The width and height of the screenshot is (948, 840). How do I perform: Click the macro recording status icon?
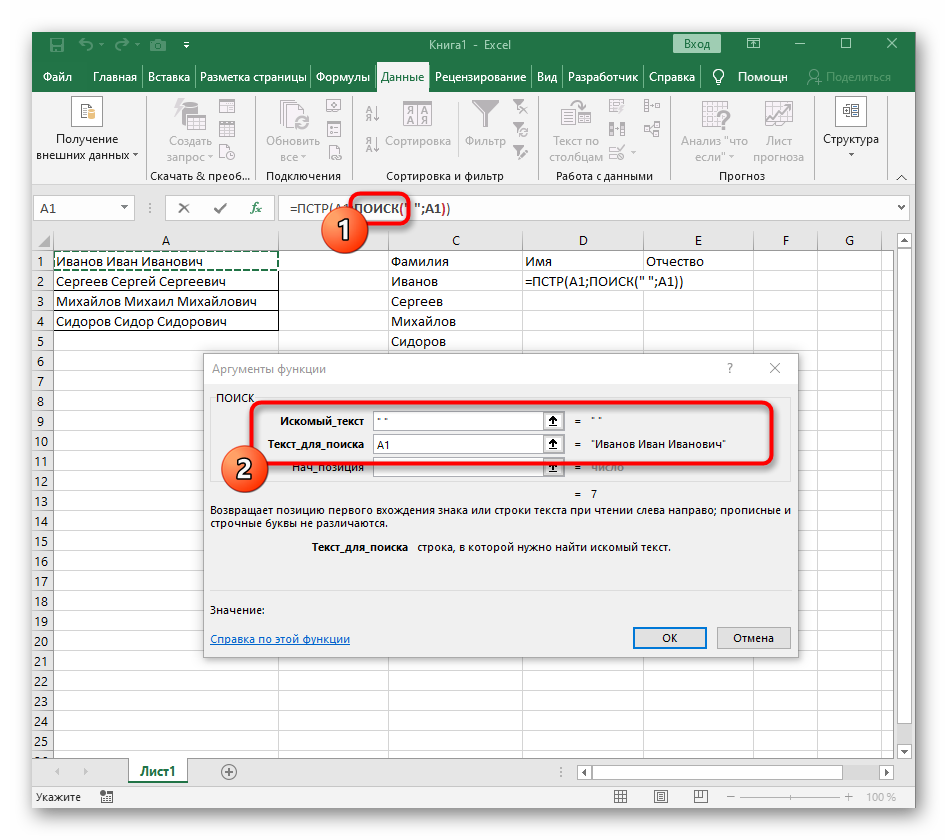(x=106, y=796)
